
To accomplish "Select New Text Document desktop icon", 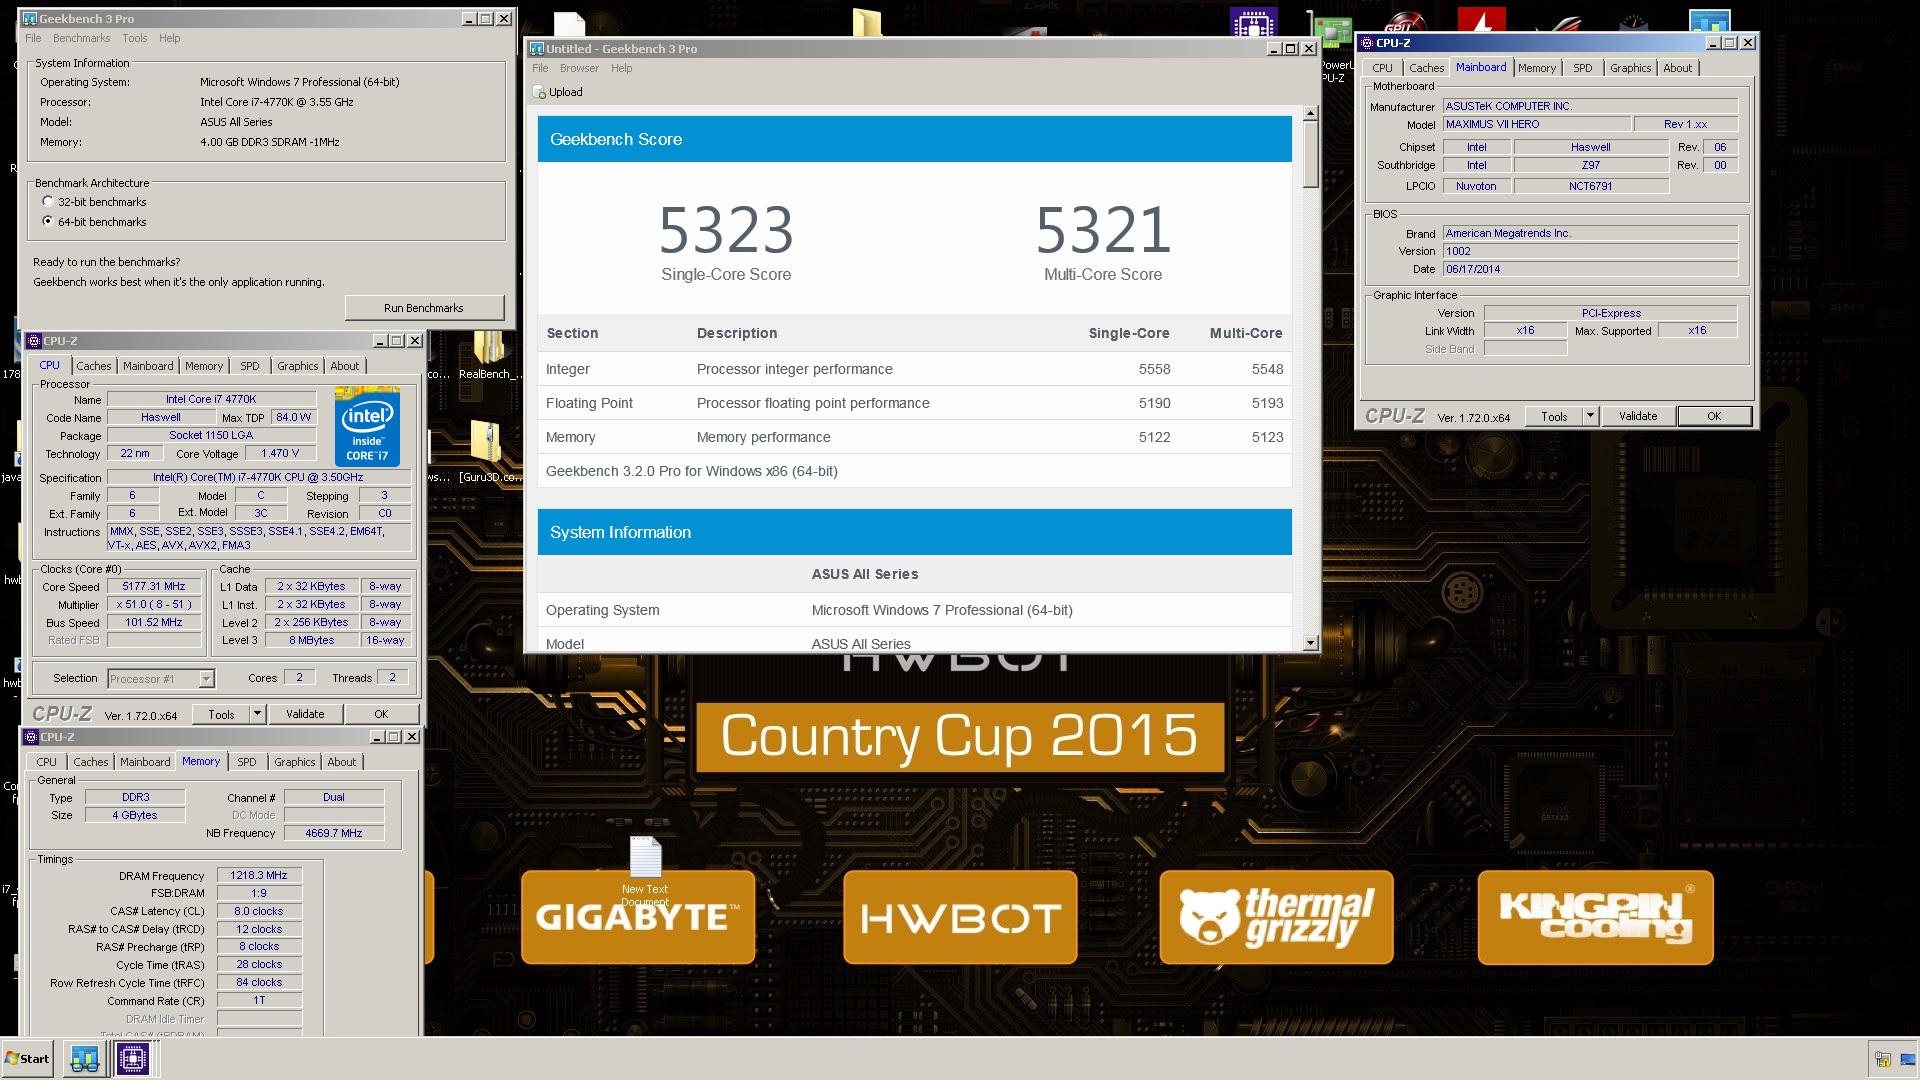I will point(645,870).
